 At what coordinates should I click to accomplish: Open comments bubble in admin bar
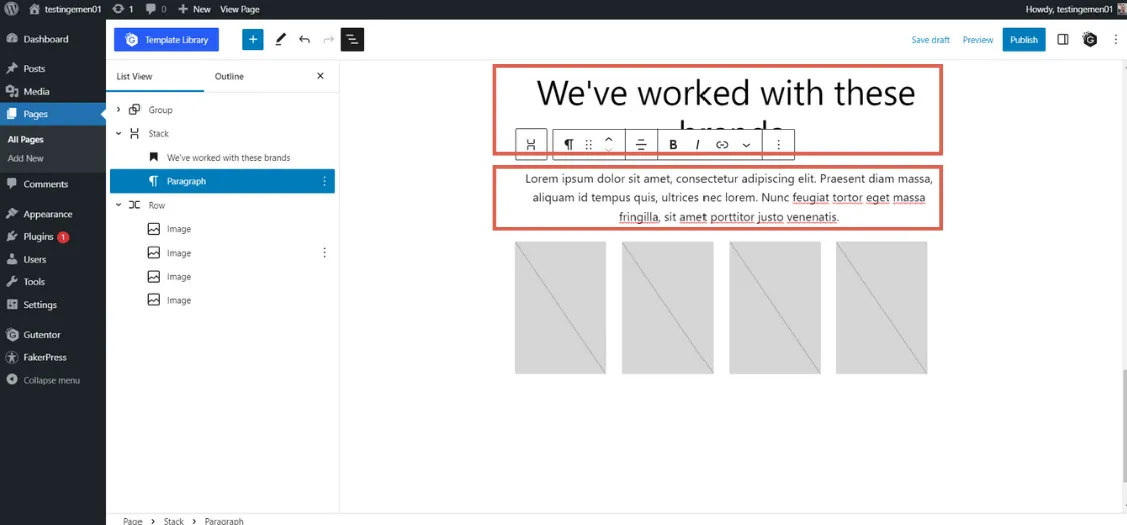coord(155,9)
